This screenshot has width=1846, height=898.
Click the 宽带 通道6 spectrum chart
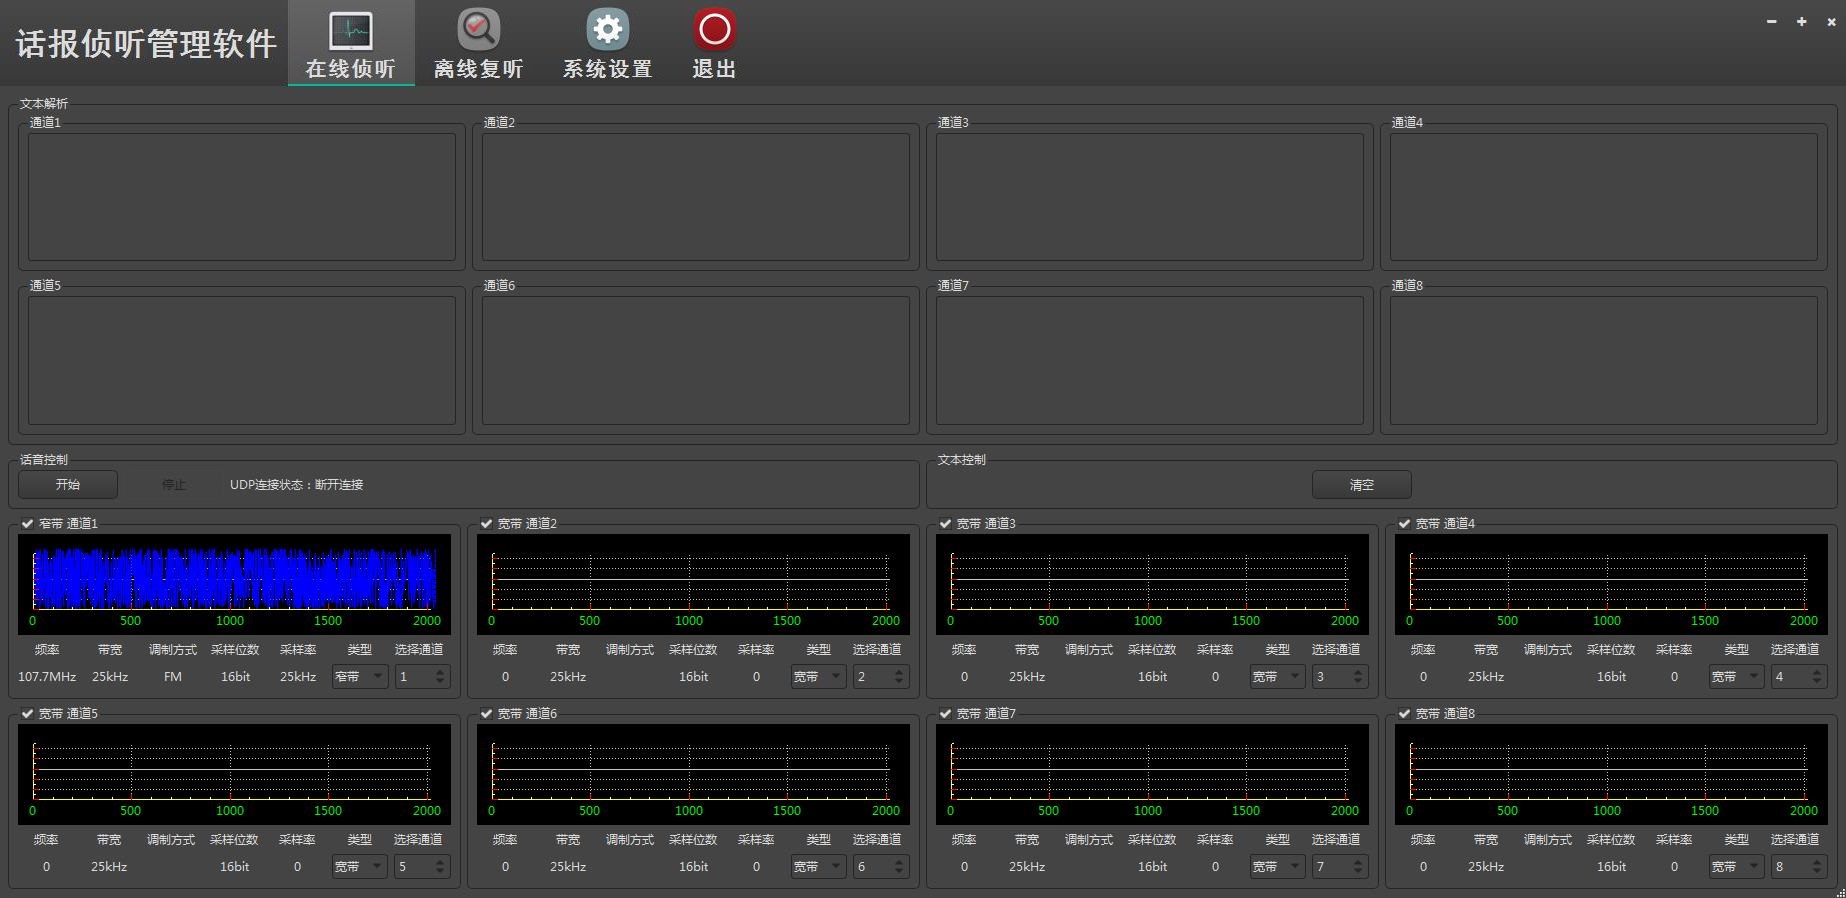click(x=693, y=774)
